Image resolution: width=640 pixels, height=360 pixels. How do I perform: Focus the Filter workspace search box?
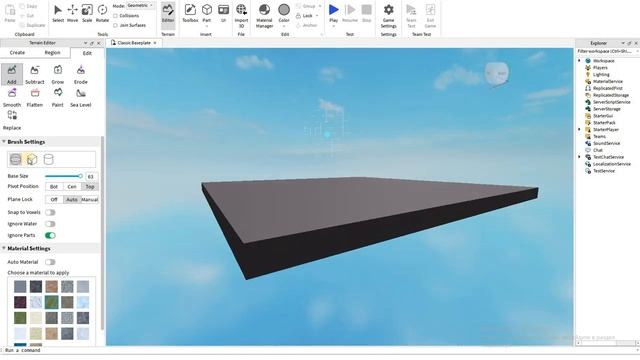click(x=607, y=51)
